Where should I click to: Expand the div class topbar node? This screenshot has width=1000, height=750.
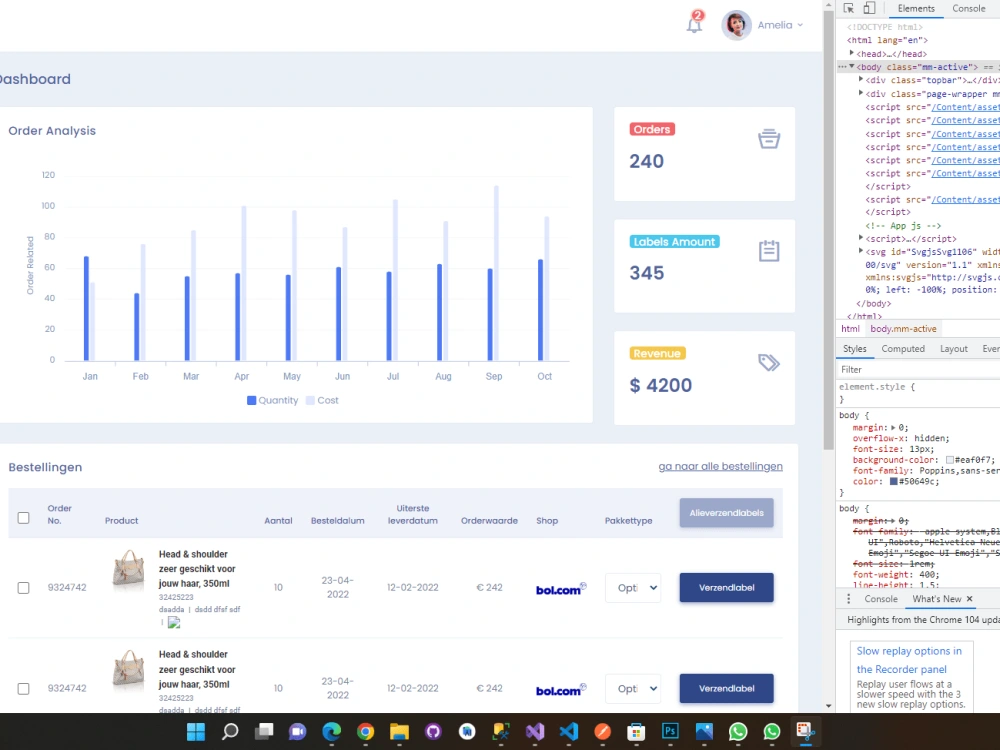(x=861, y=80)
